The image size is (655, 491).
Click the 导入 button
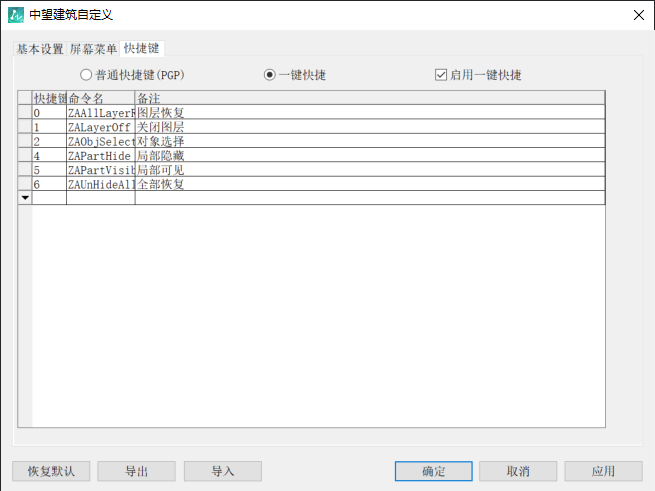tap(223, 471)
